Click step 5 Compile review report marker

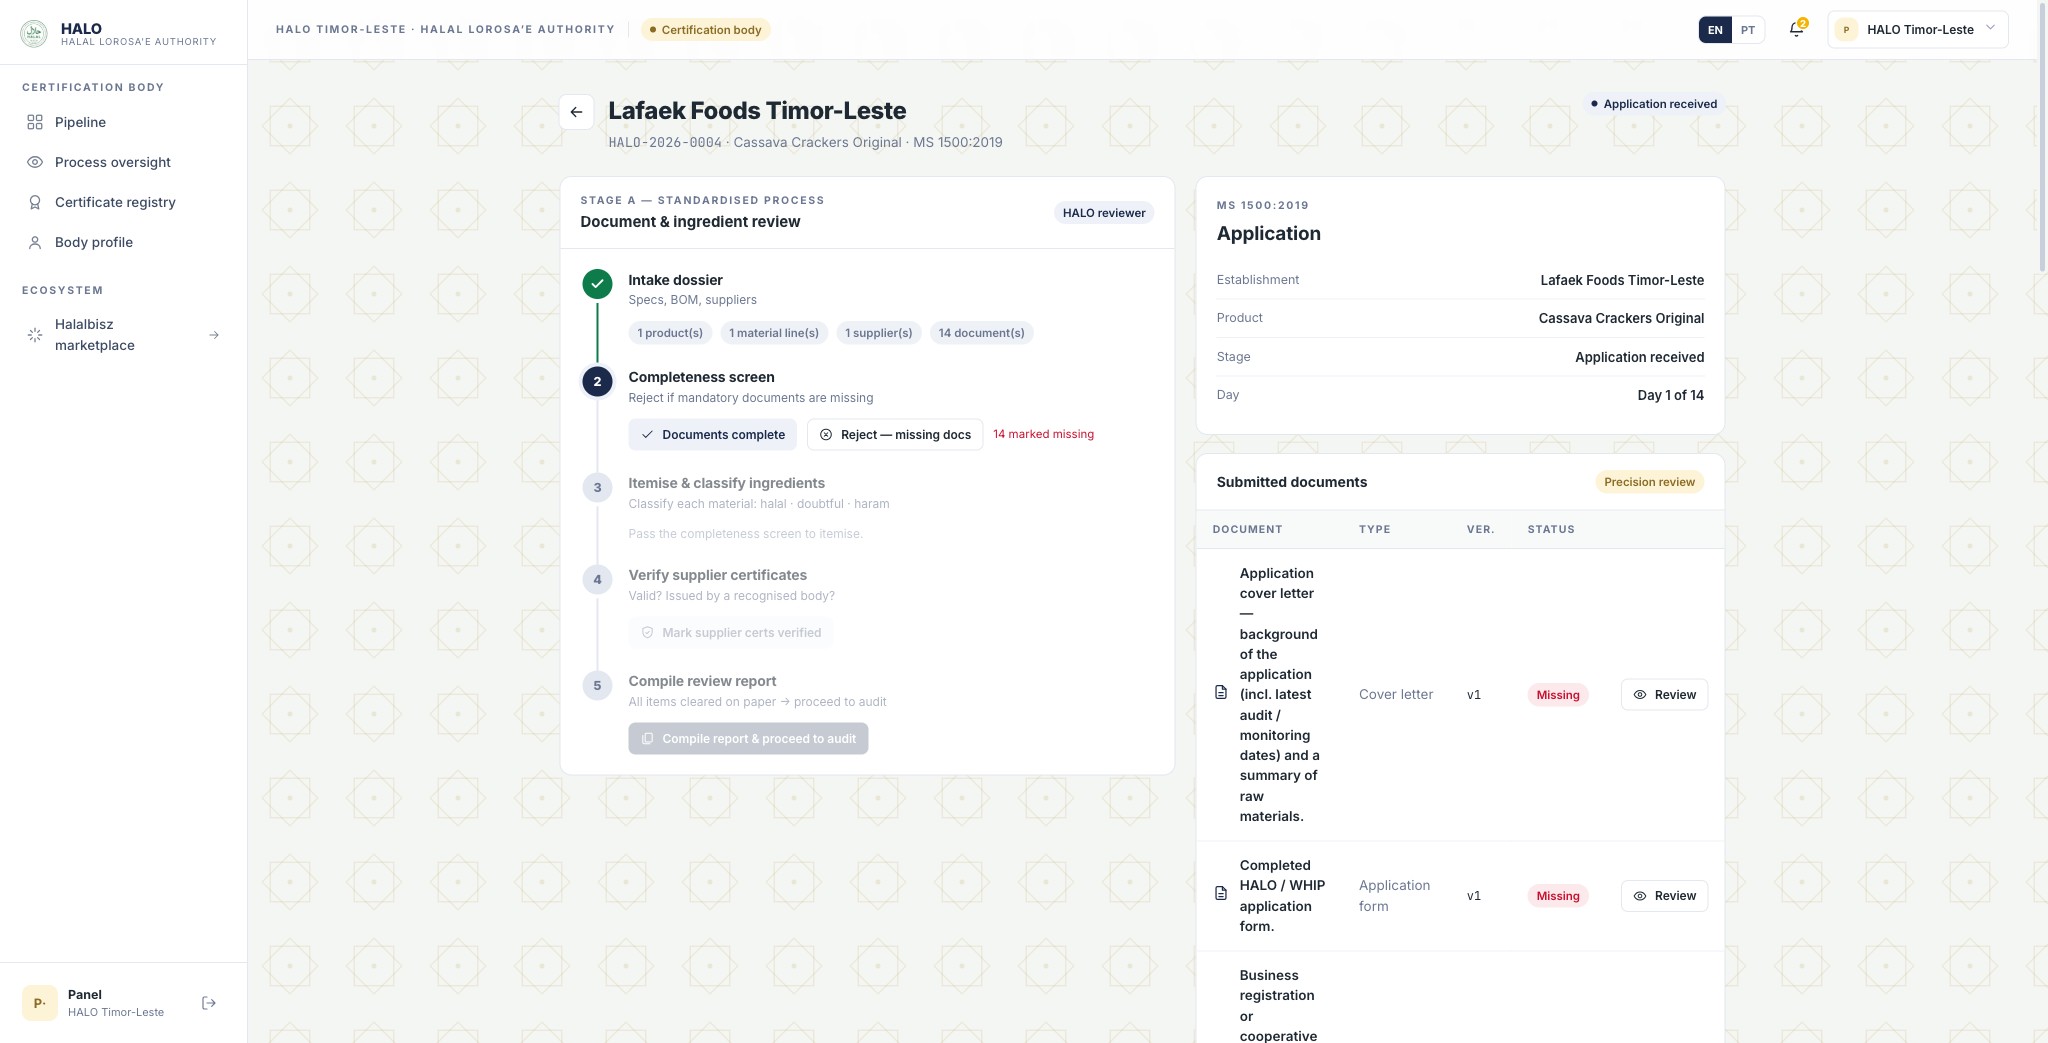click(597, 685)
